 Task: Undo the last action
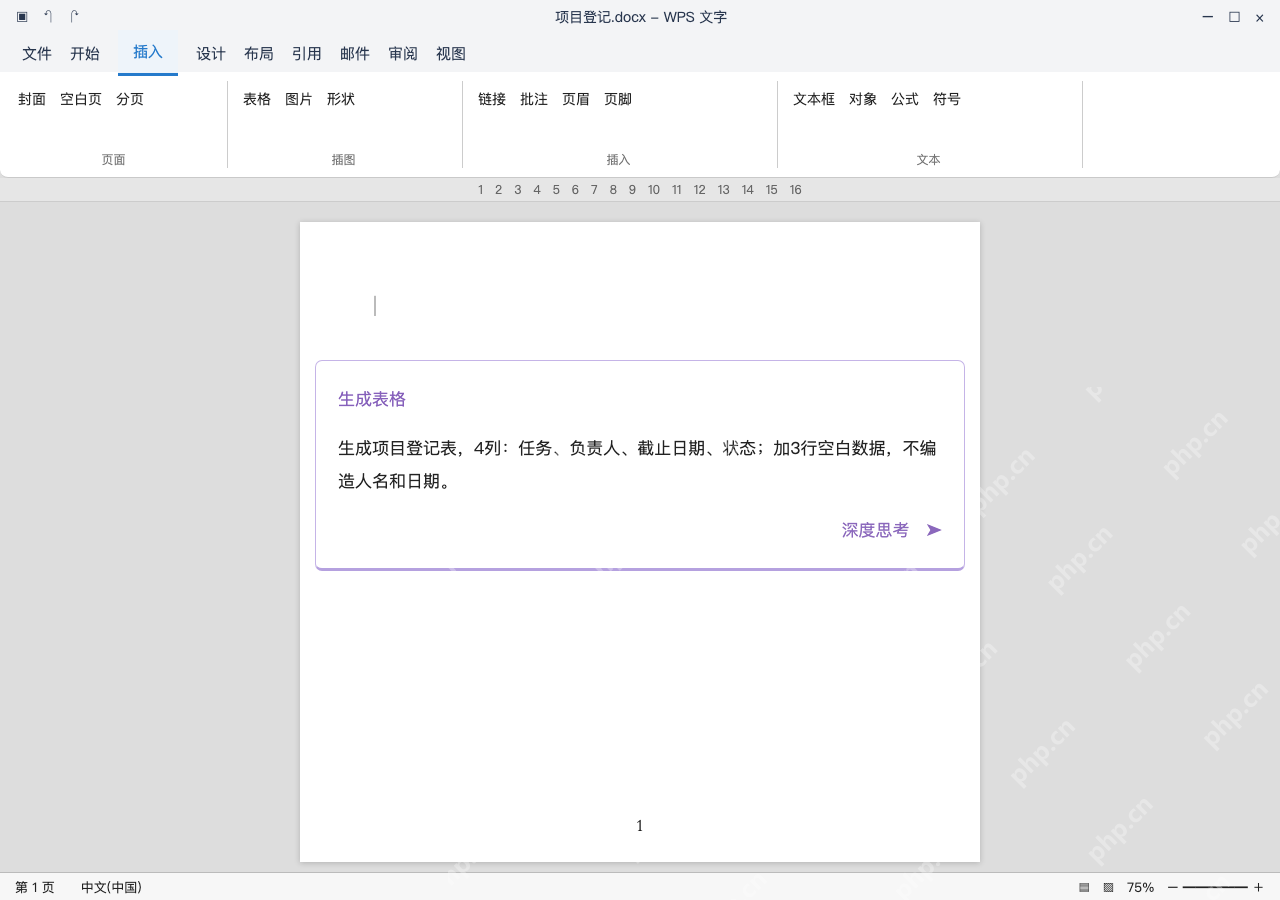click(48, 17)
